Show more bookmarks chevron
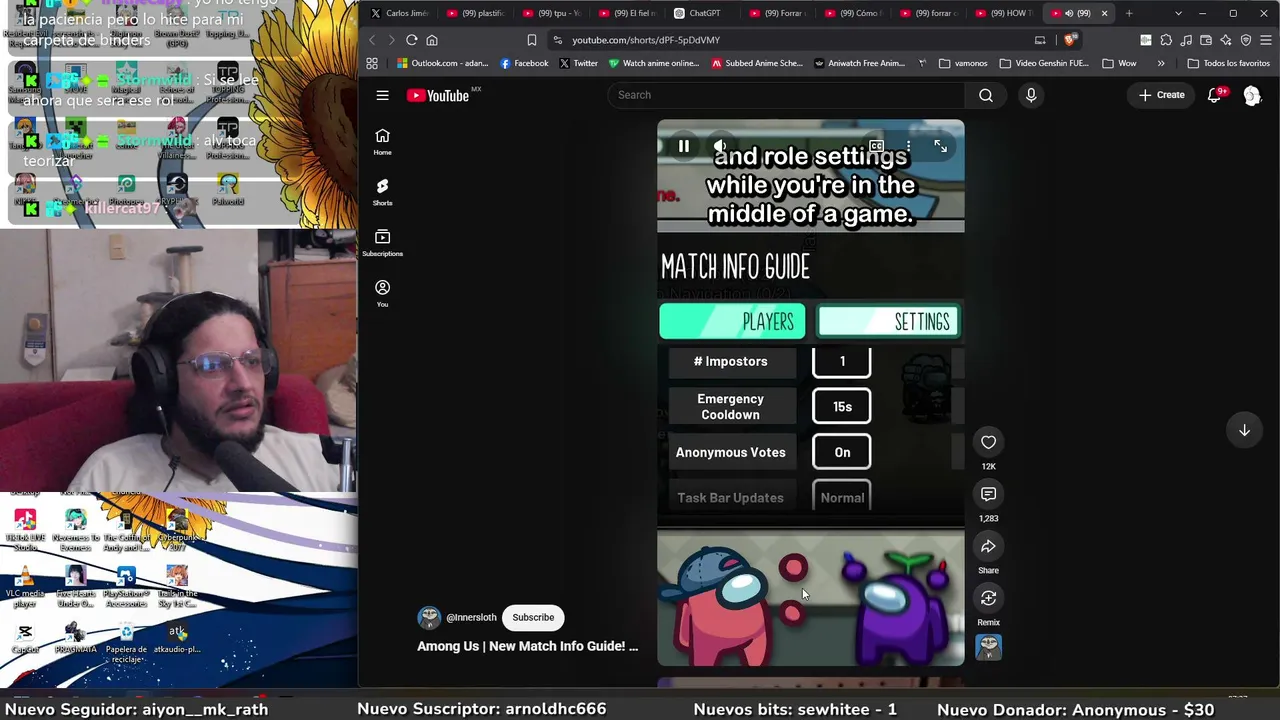Viewport: 1280px width, 720px height. tap(1161, 63)
